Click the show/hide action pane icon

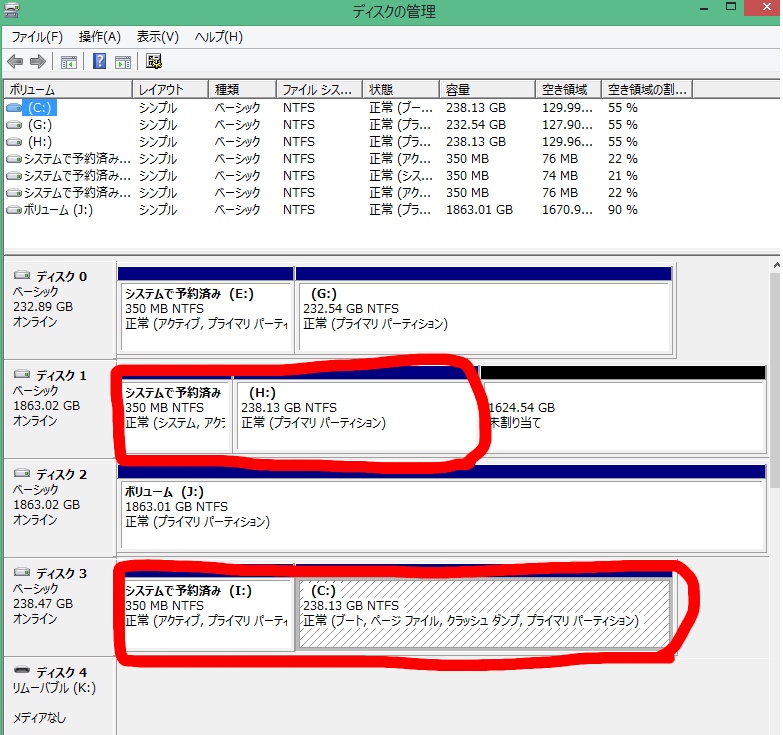[x=122, y=62]
